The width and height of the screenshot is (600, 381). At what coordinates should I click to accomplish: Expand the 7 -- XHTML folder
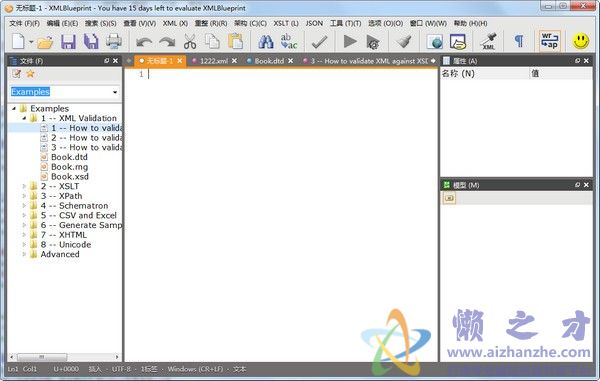coord(24,235)
